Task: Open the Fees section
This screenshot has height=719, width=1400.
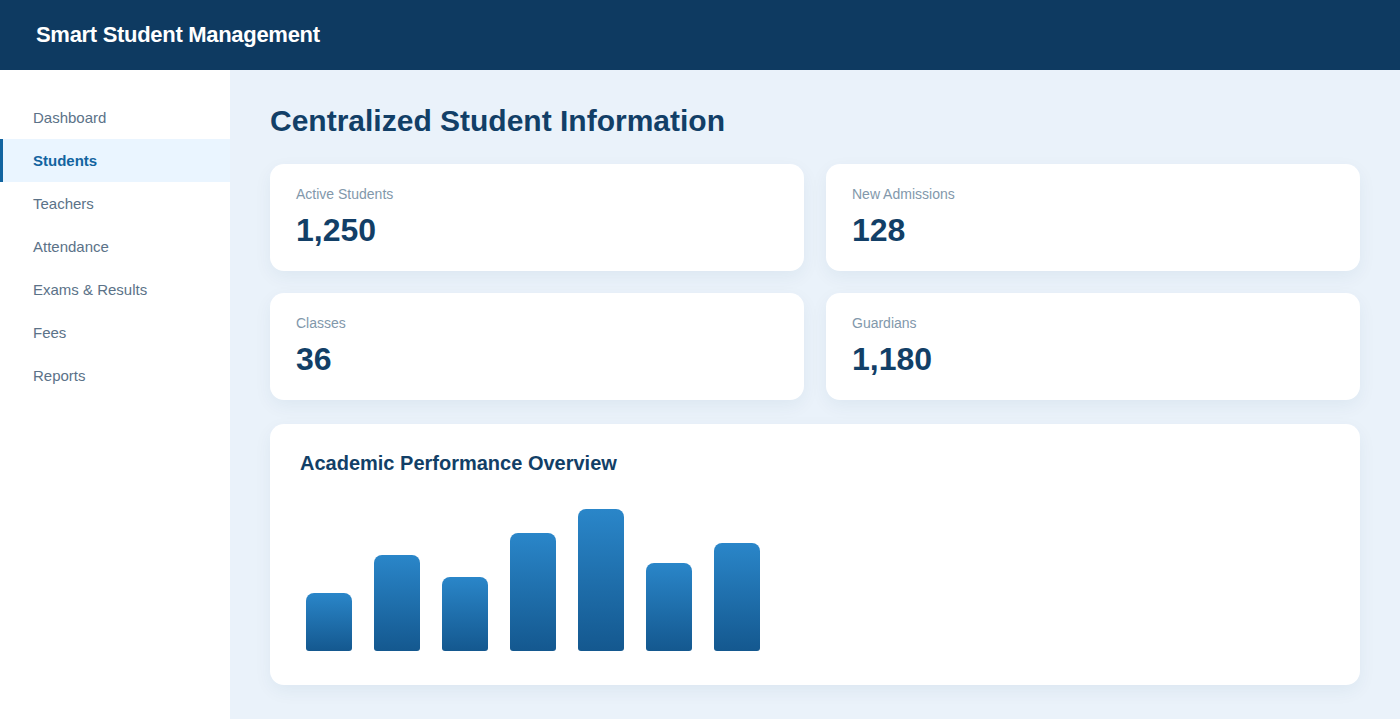Action: (115, 333)
